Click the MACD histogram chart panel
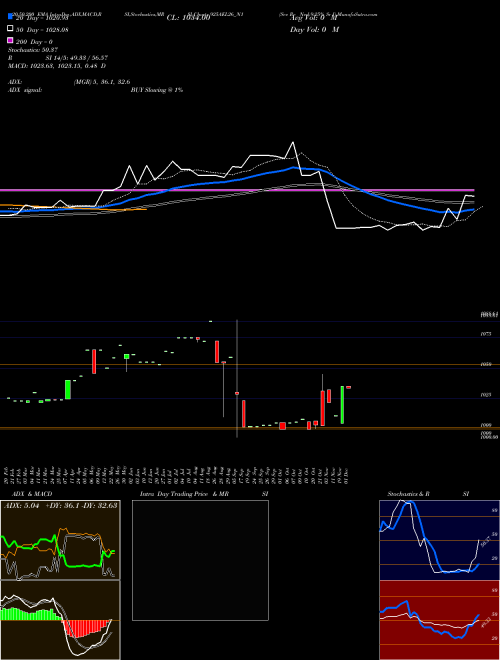The height and width of the screenshot is (660, 500). click(60, 620)
